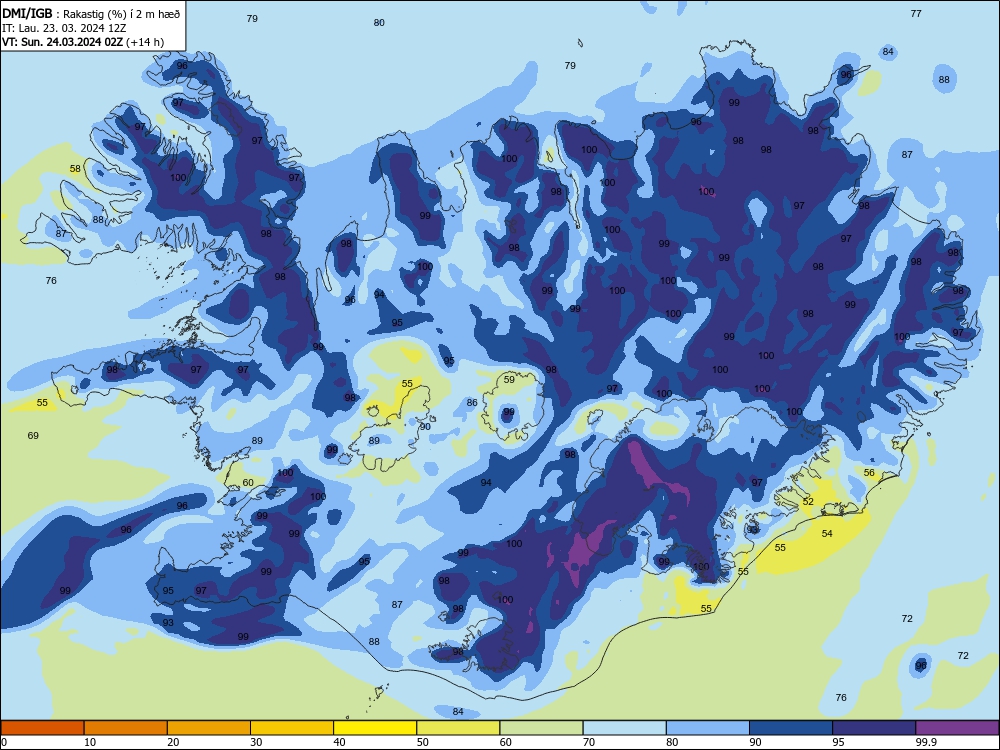Select the 20–30 legend color block
Screen dimensions: 1000x750
click(x=209, y=728)
